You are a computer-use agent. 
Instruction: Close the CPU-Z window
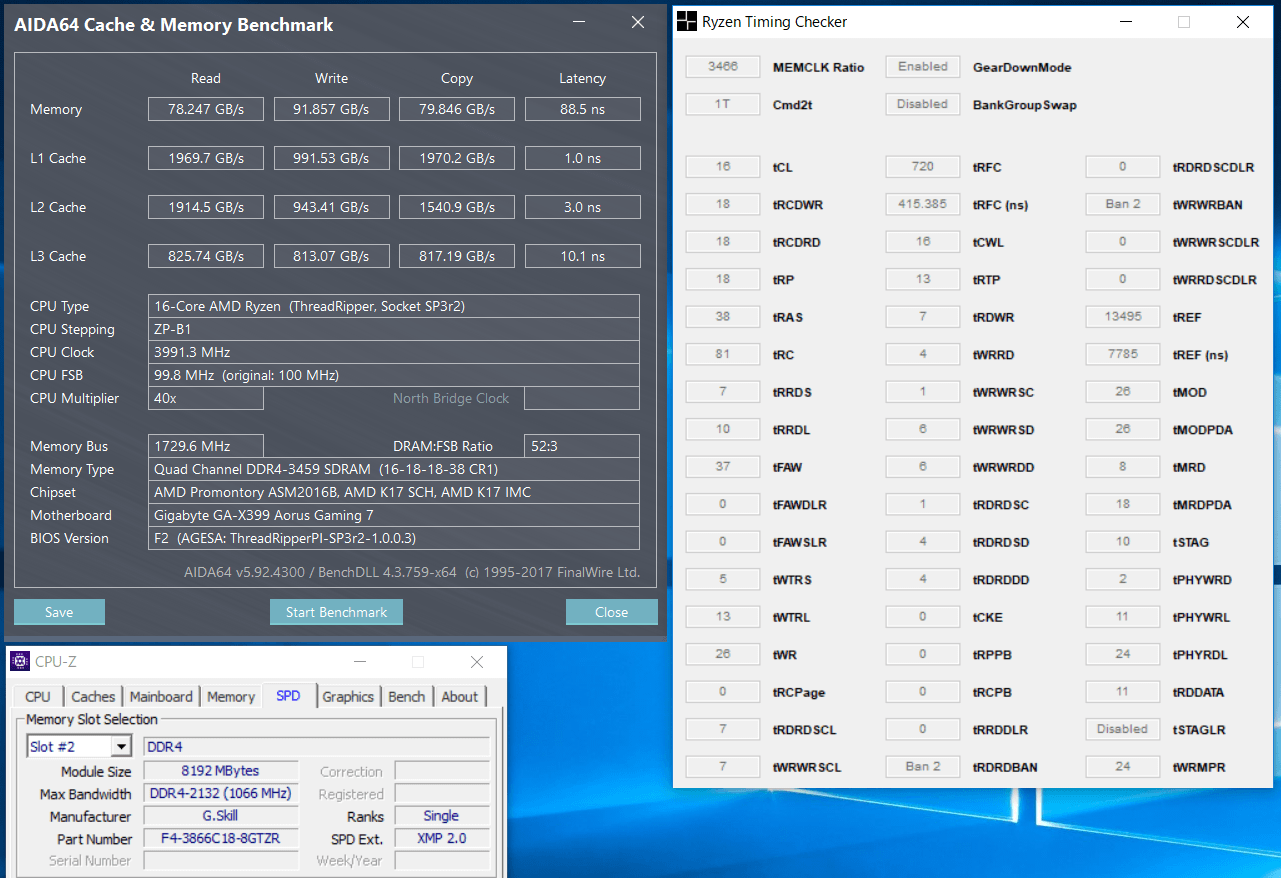(477, 662)
